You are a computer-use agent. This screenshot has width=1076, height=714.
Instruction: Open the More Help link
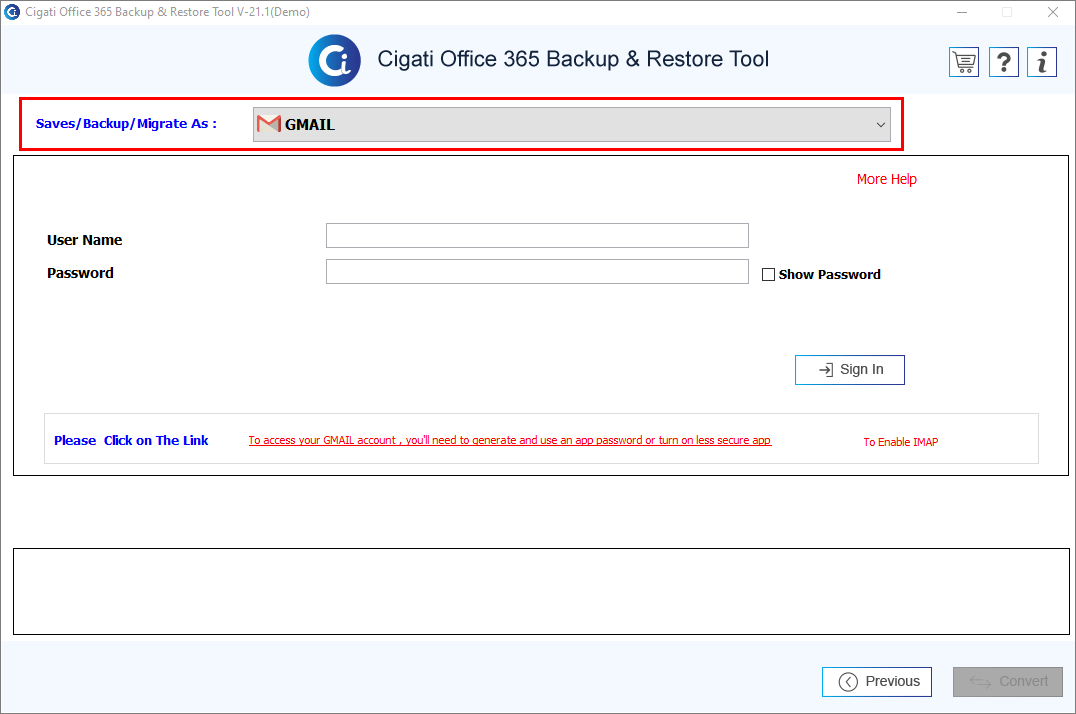click(x=887, y=179)
